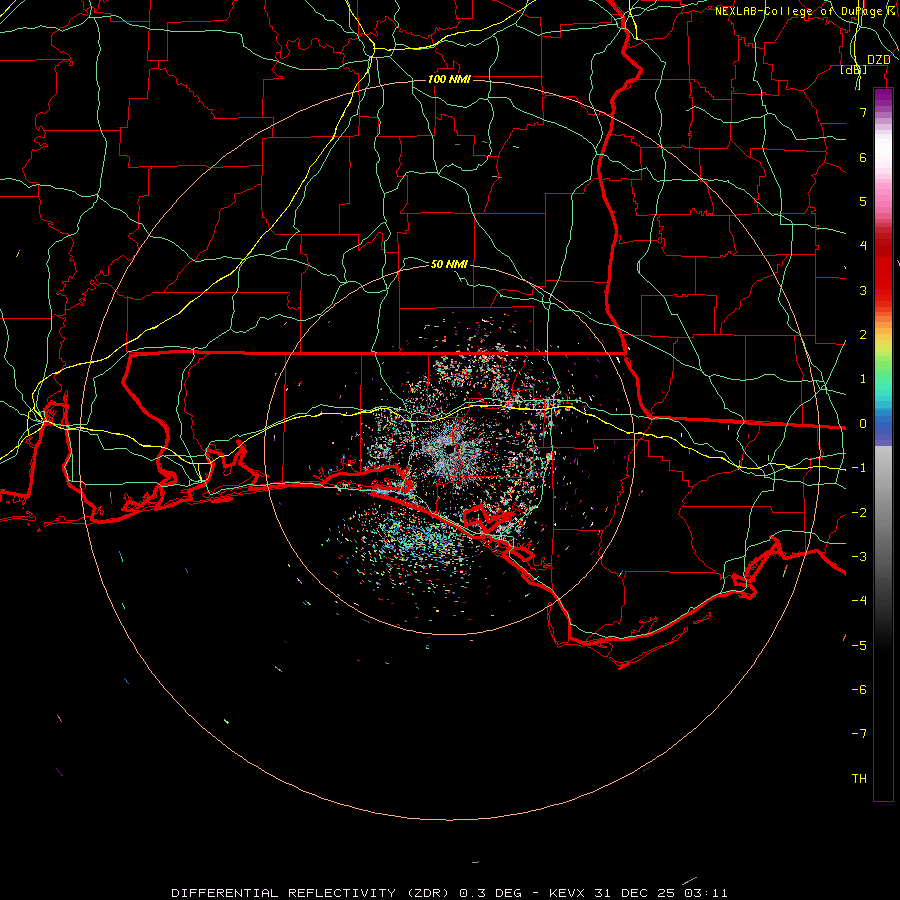Screen dimensions: 900x900
Task: Click the 5 value on color scale
Action: (x=863, y=201)
